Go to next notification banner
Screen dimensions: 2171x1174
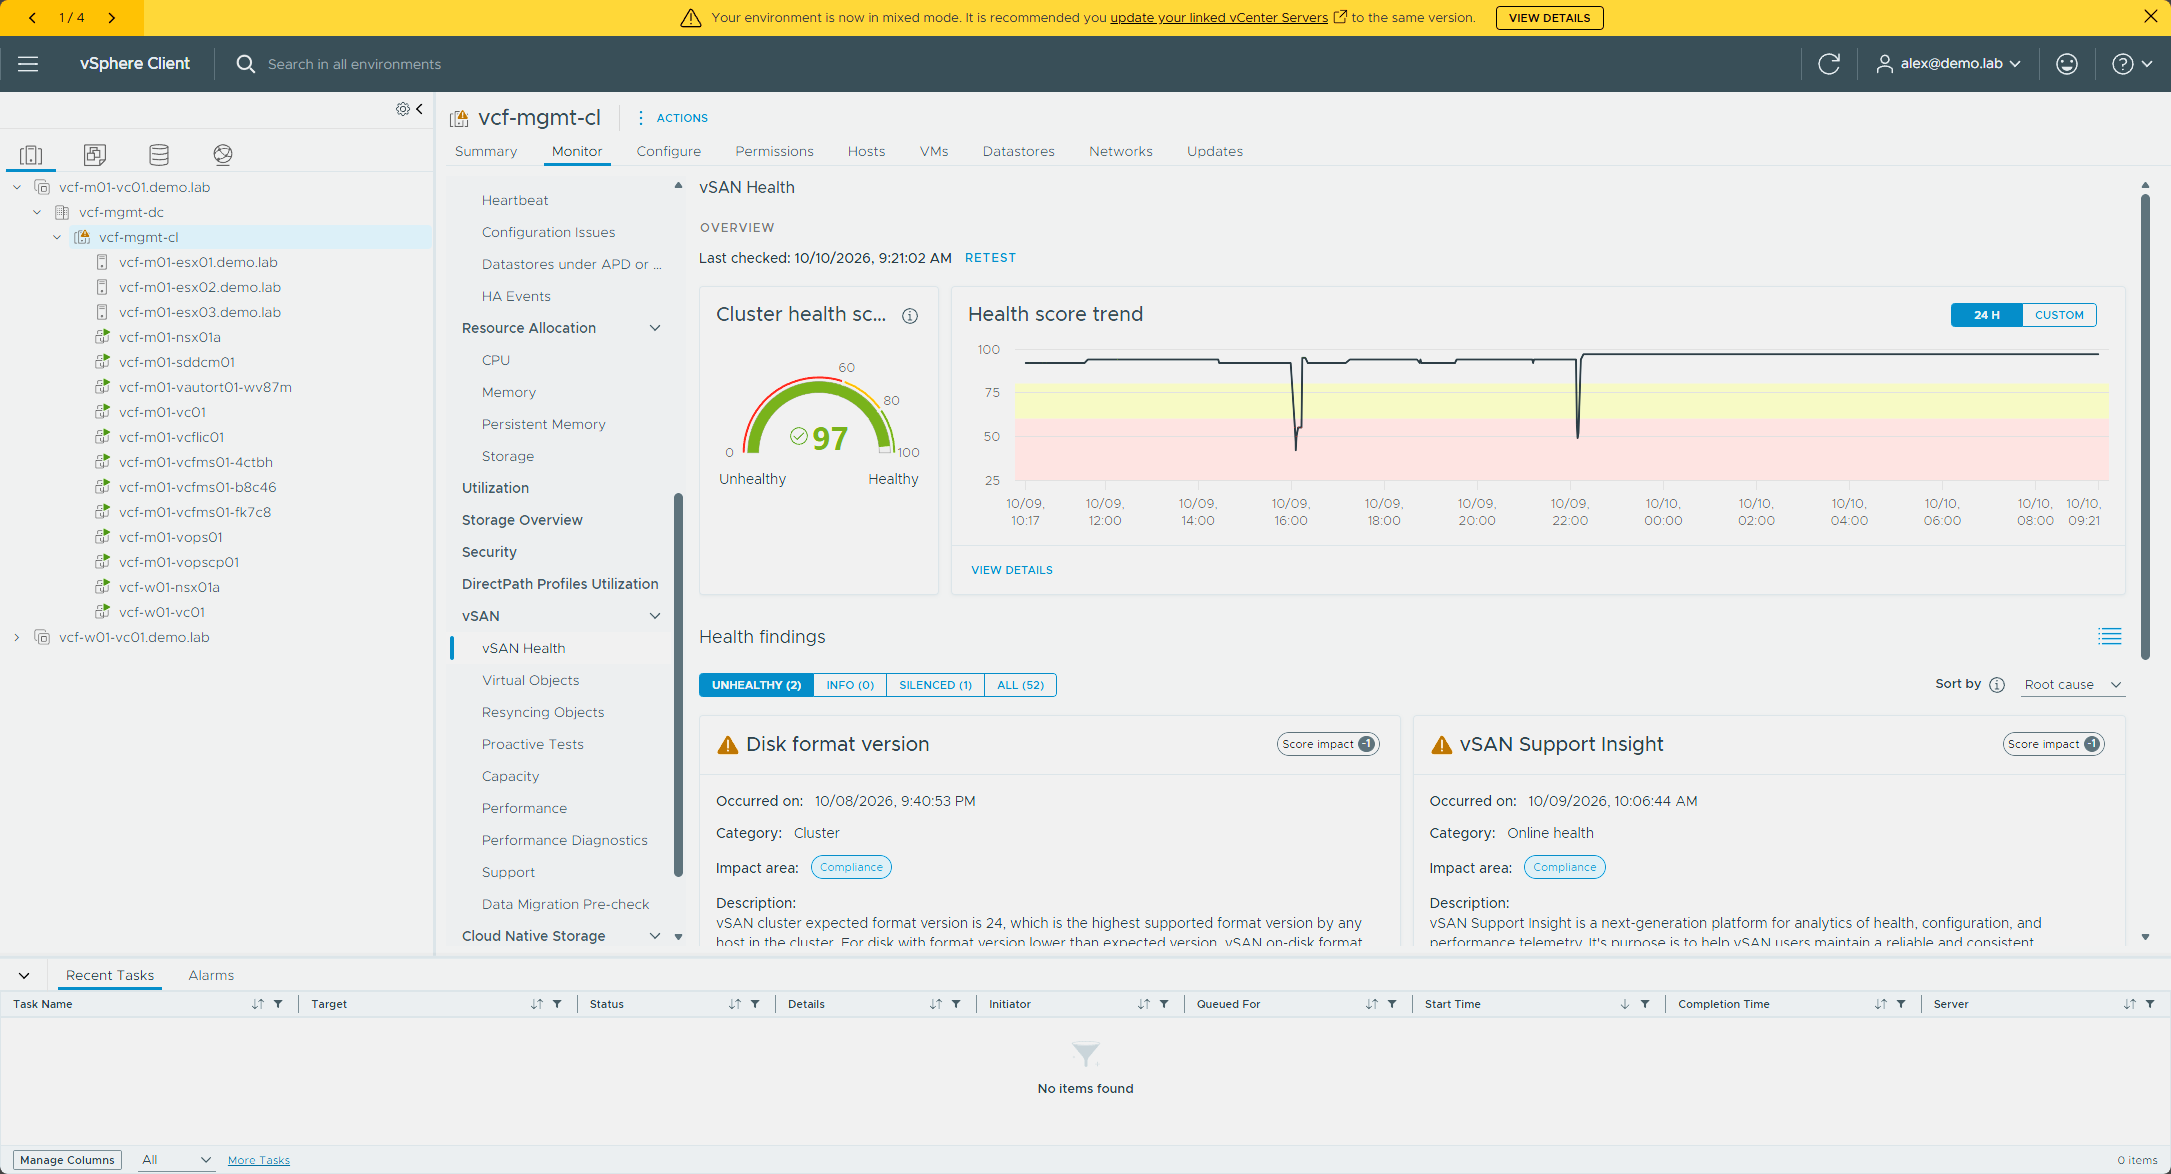pyautogui.click(x=111, y=18)
